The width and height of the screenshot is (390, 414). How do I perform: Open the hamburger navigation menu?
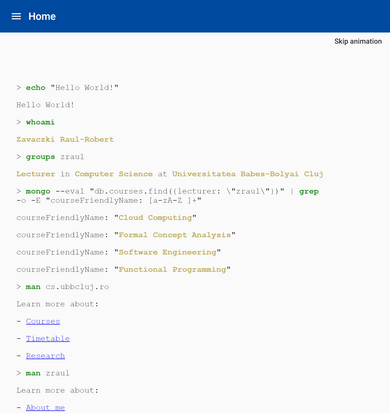tap(16, 16)
